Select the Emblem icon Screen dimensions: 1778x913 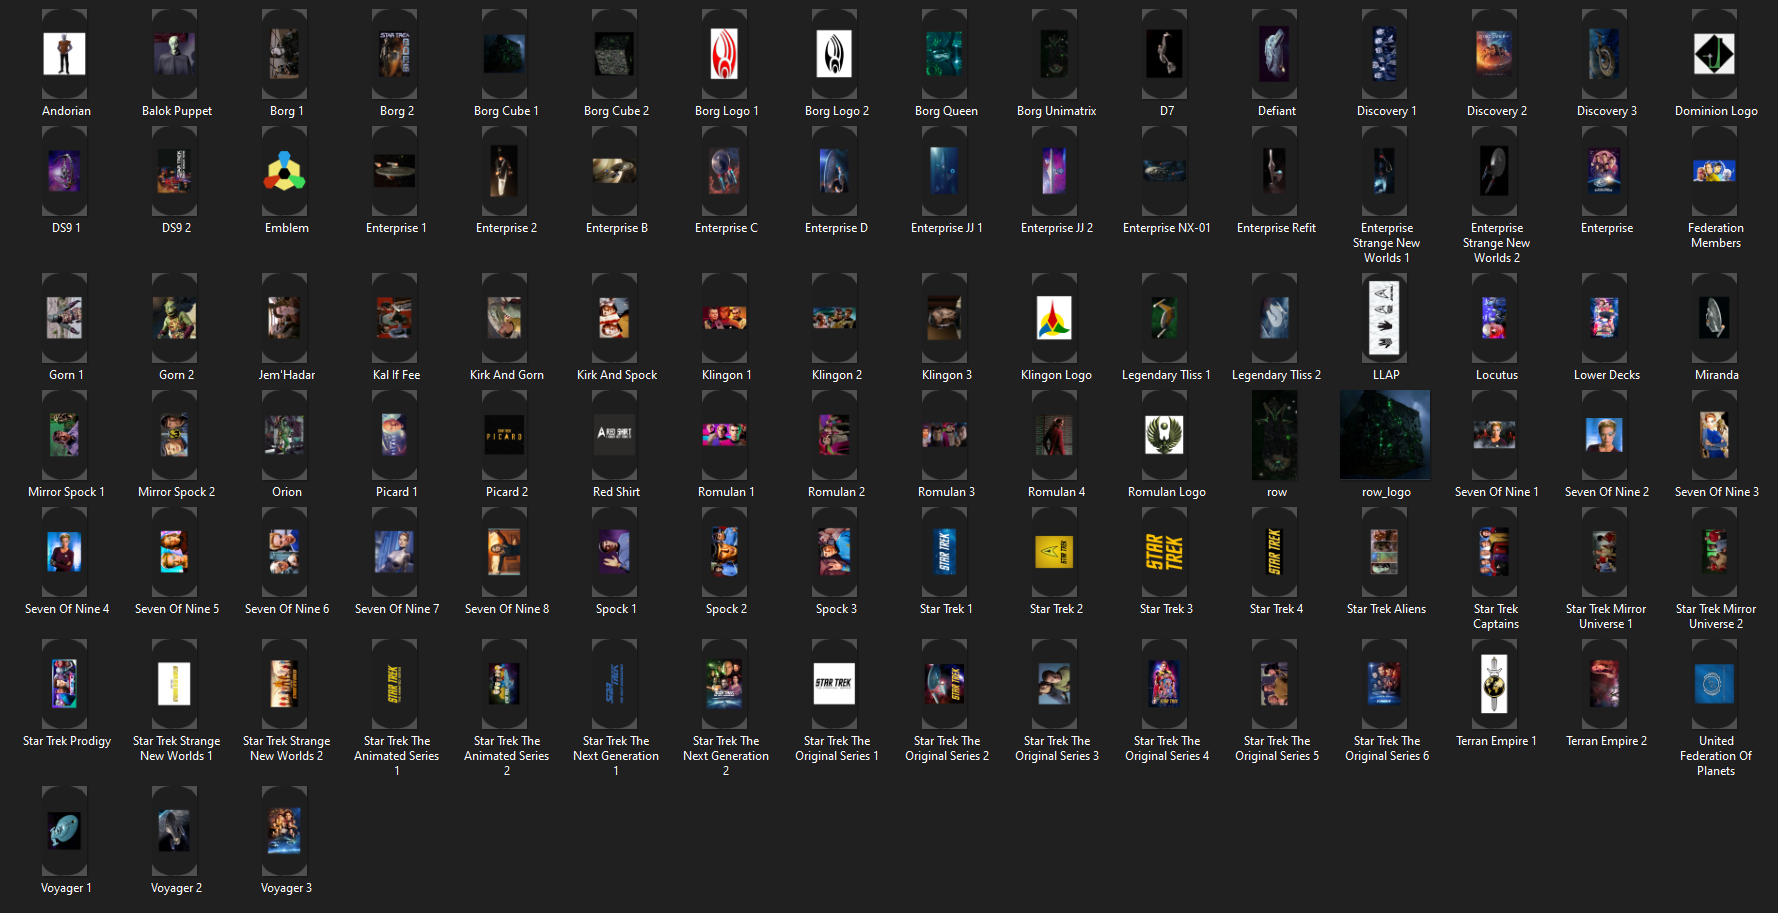285,171
